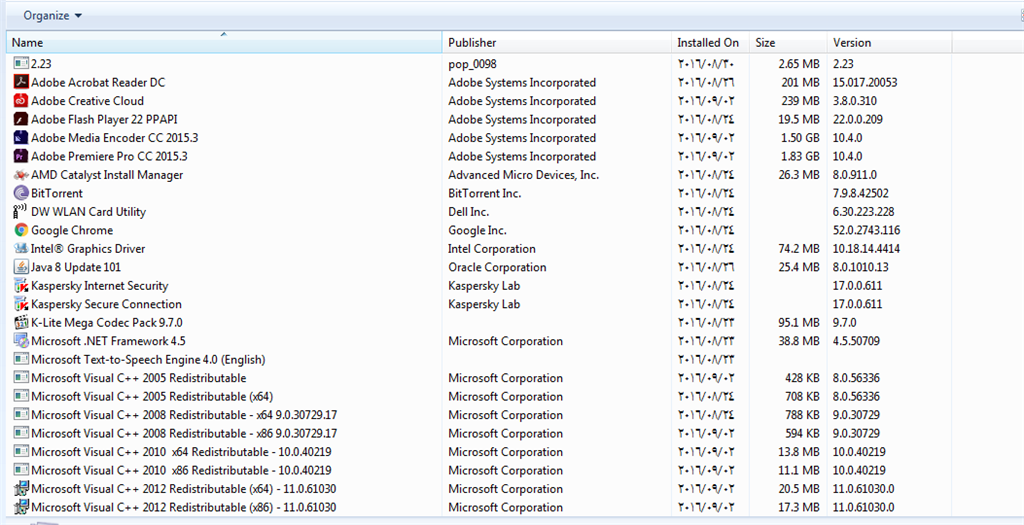Click the 95.1 MB size value
Image resolution: width=1024 pixels, height=525 pixels.
[x=799, y=322]
